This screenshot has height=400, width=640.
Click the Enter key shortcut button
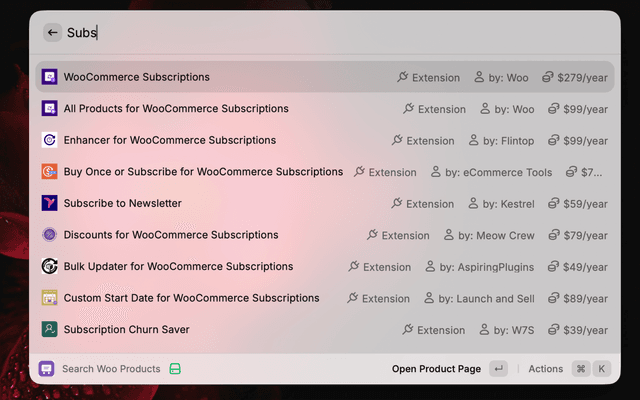point(499,369)
